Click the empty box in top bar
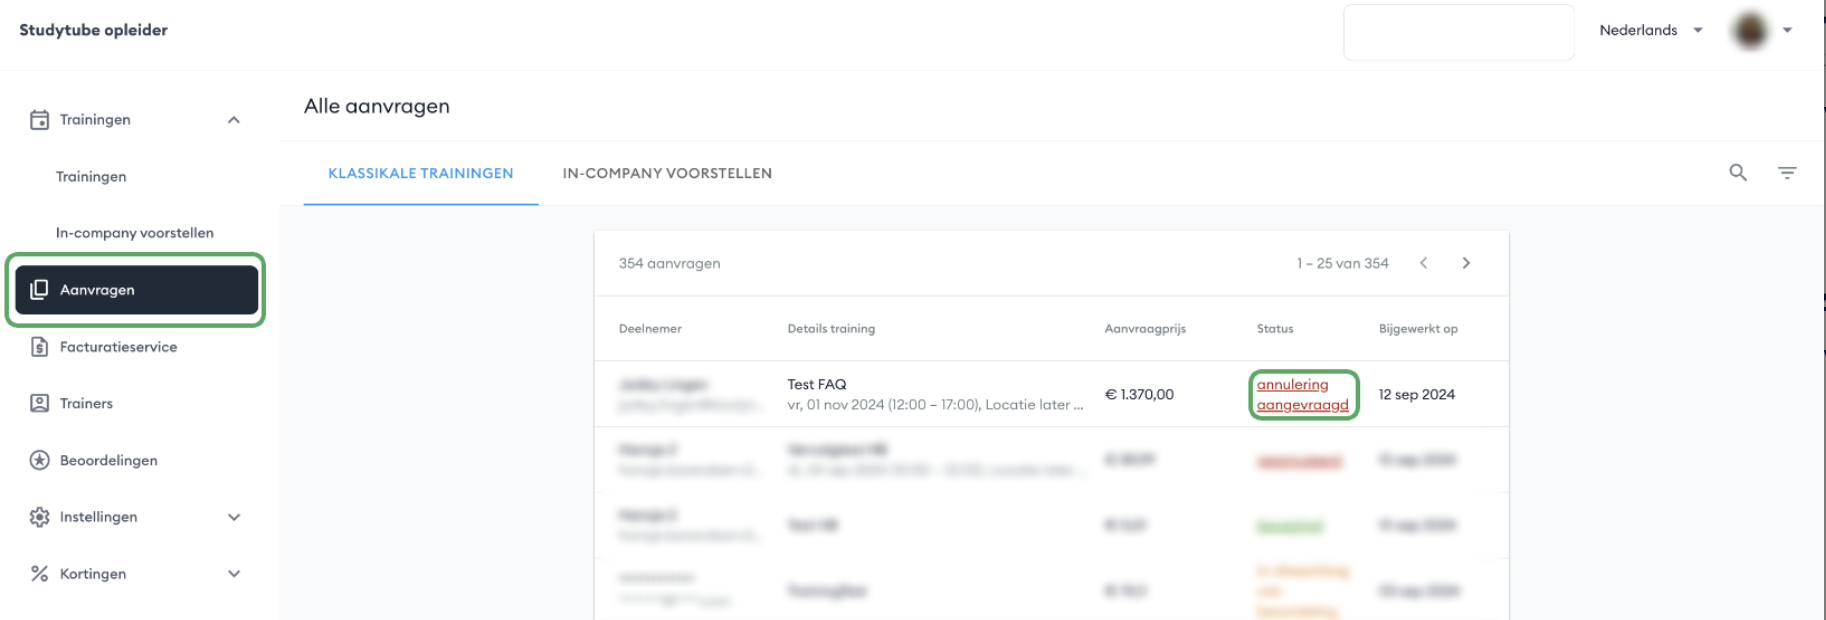The height and width of the screenshot is (620, 1826). [x=1458, y=32]
